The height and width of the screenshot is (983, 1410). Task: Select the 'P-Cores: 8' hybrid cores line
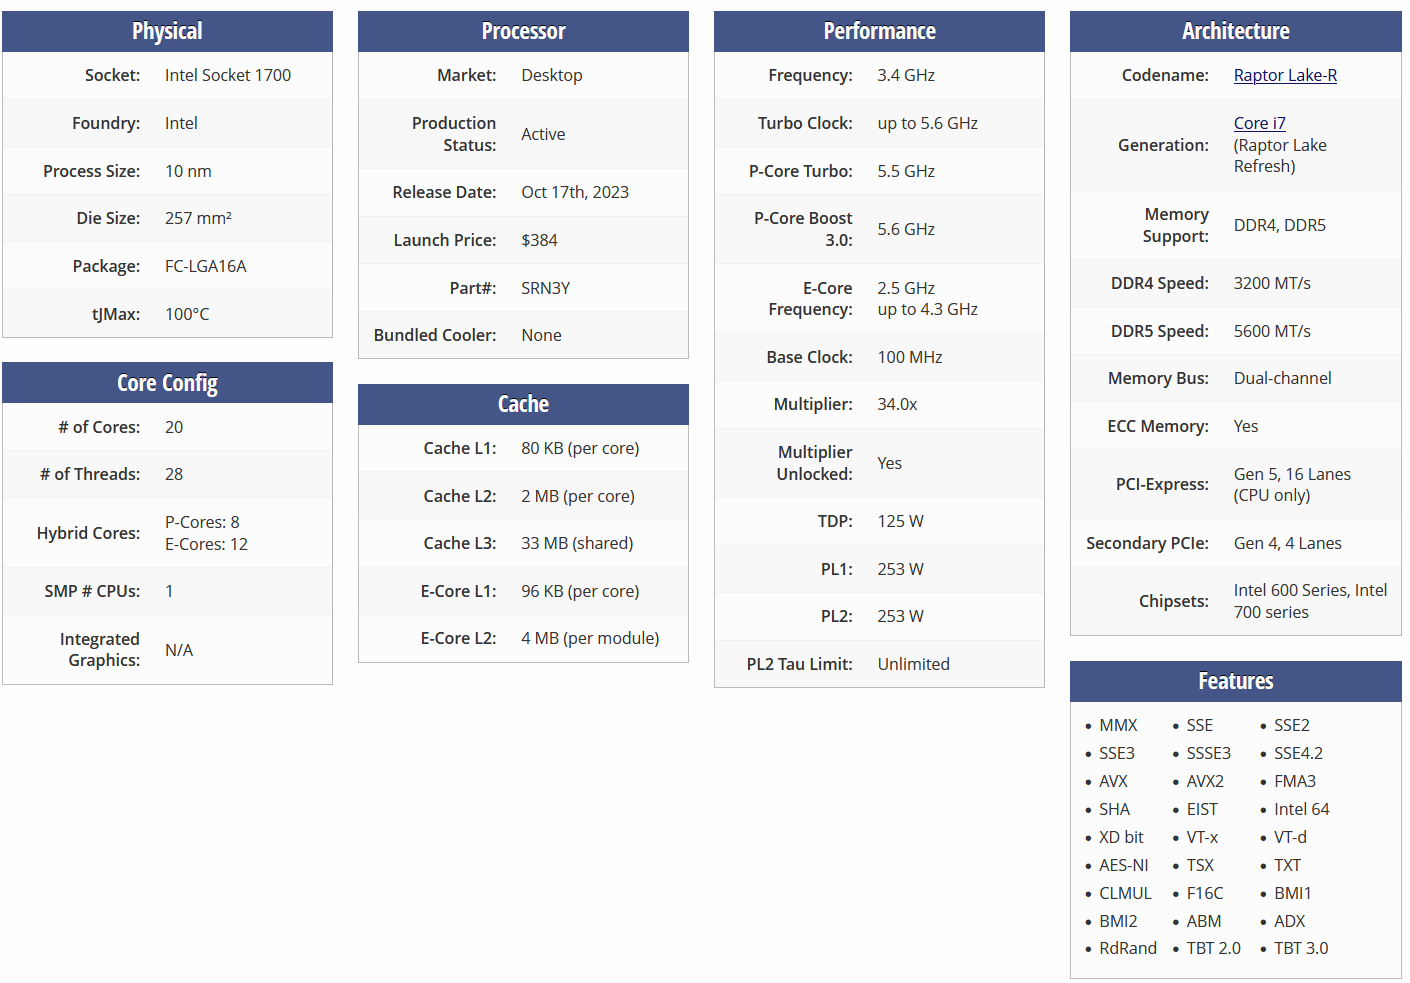[202, 522]
